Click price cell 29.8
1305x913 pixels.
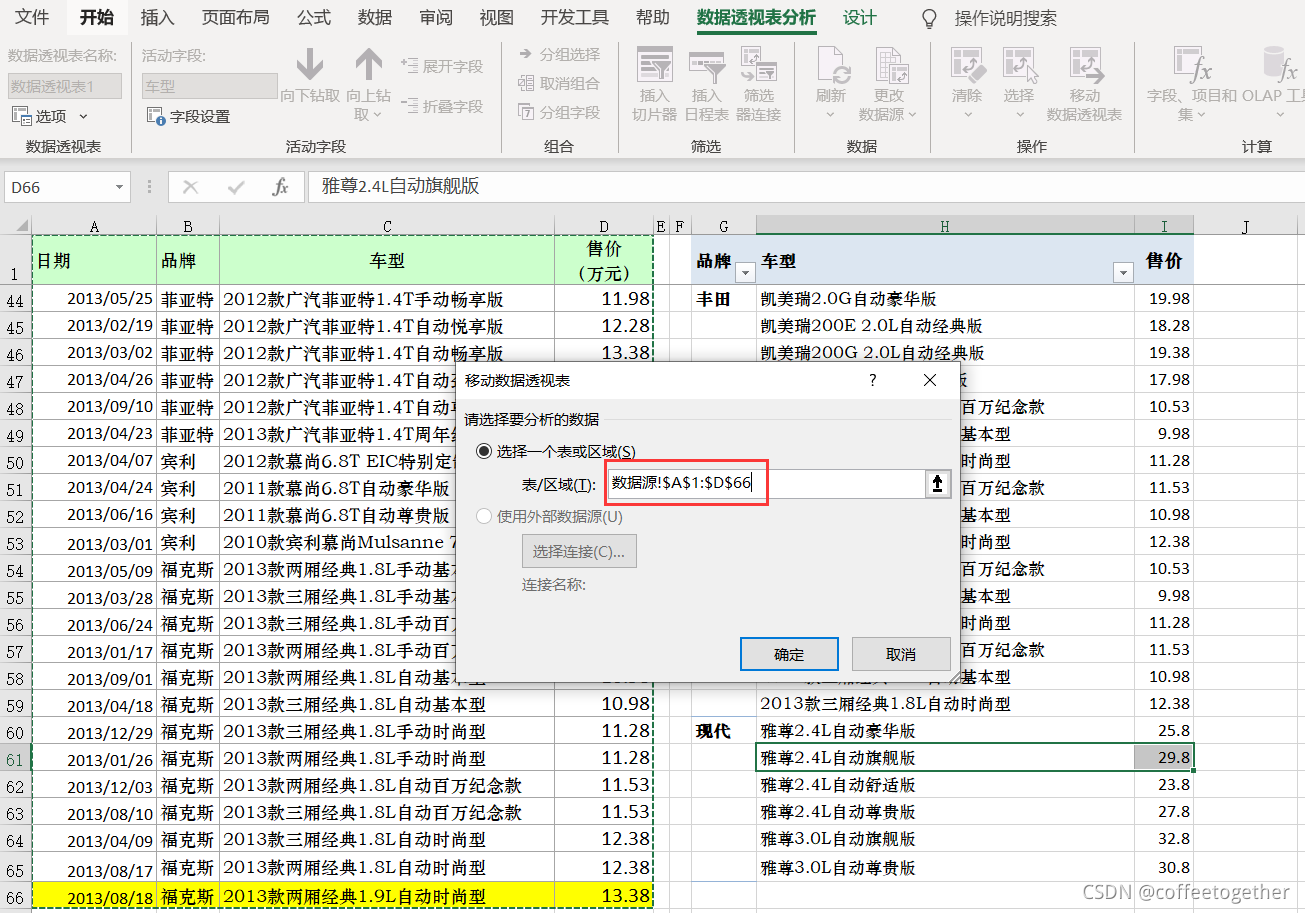(x=1164, y=758)
